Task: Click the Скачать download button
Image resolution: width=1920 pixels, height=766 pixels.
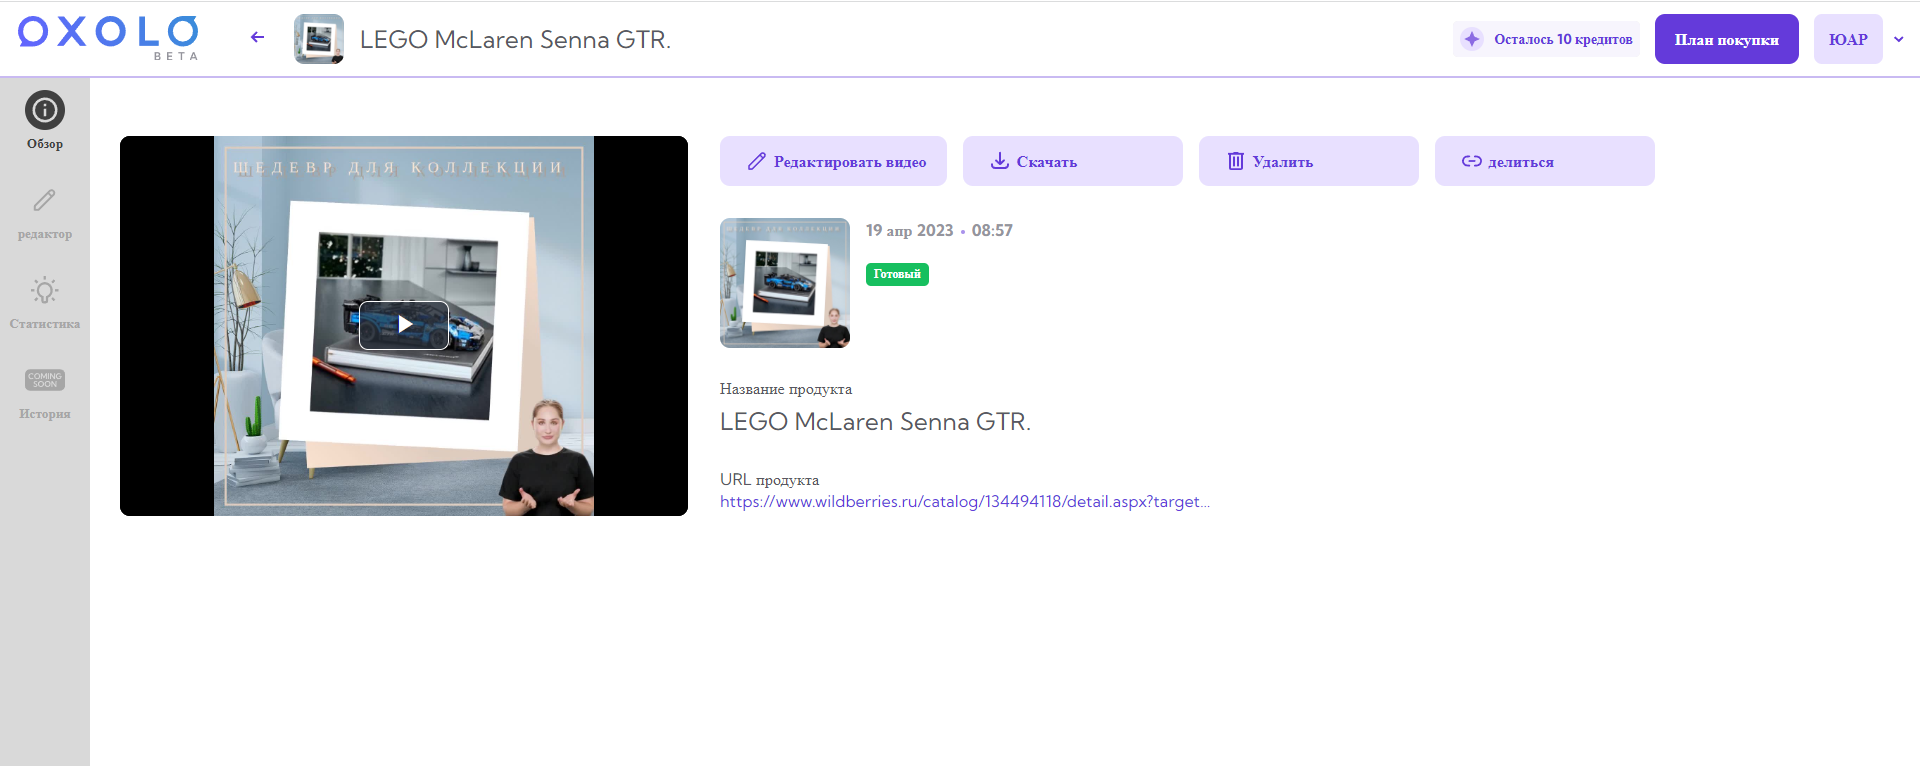Action: coord(1073,161)
